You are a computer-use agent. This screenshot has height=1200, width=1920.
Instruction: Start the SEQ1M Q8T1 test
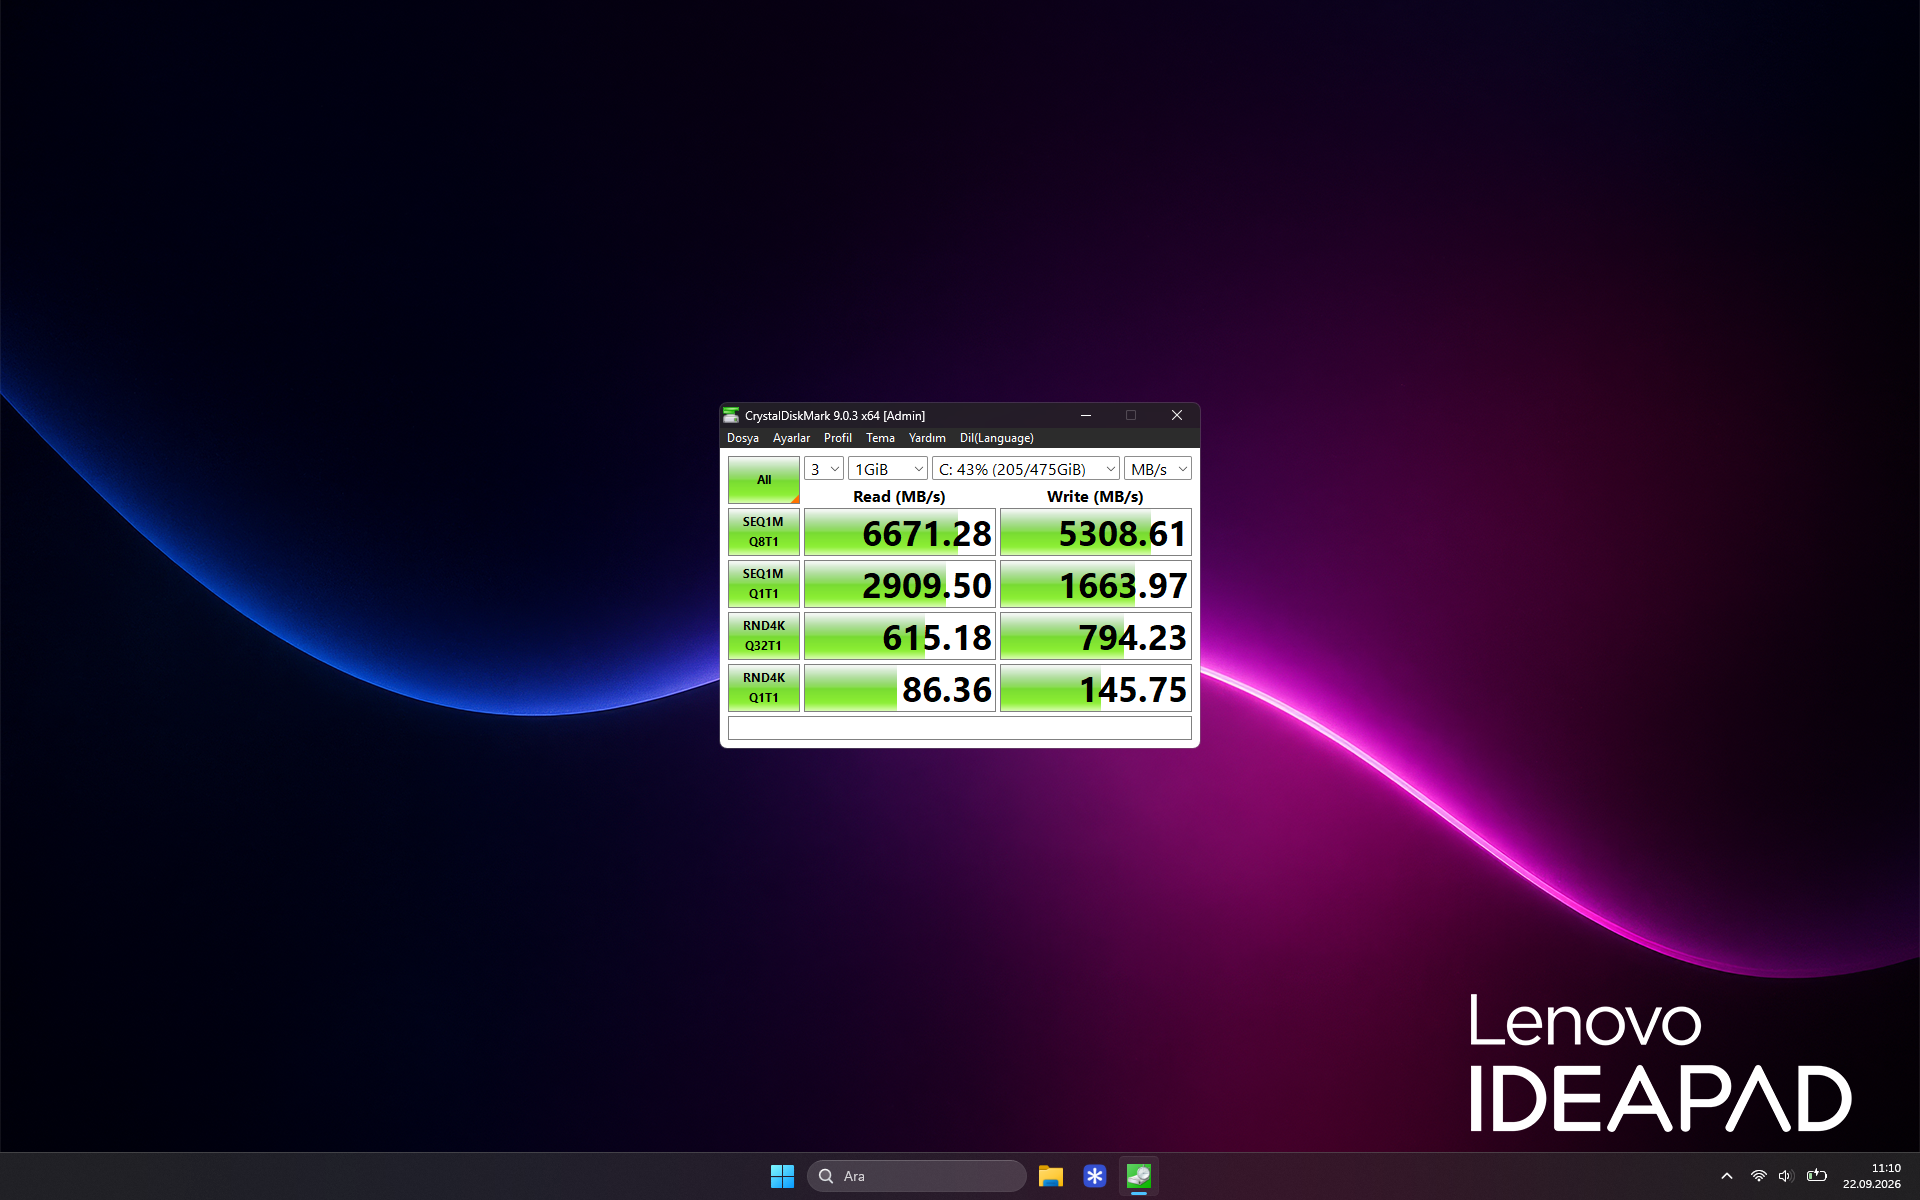coord(764,532)
